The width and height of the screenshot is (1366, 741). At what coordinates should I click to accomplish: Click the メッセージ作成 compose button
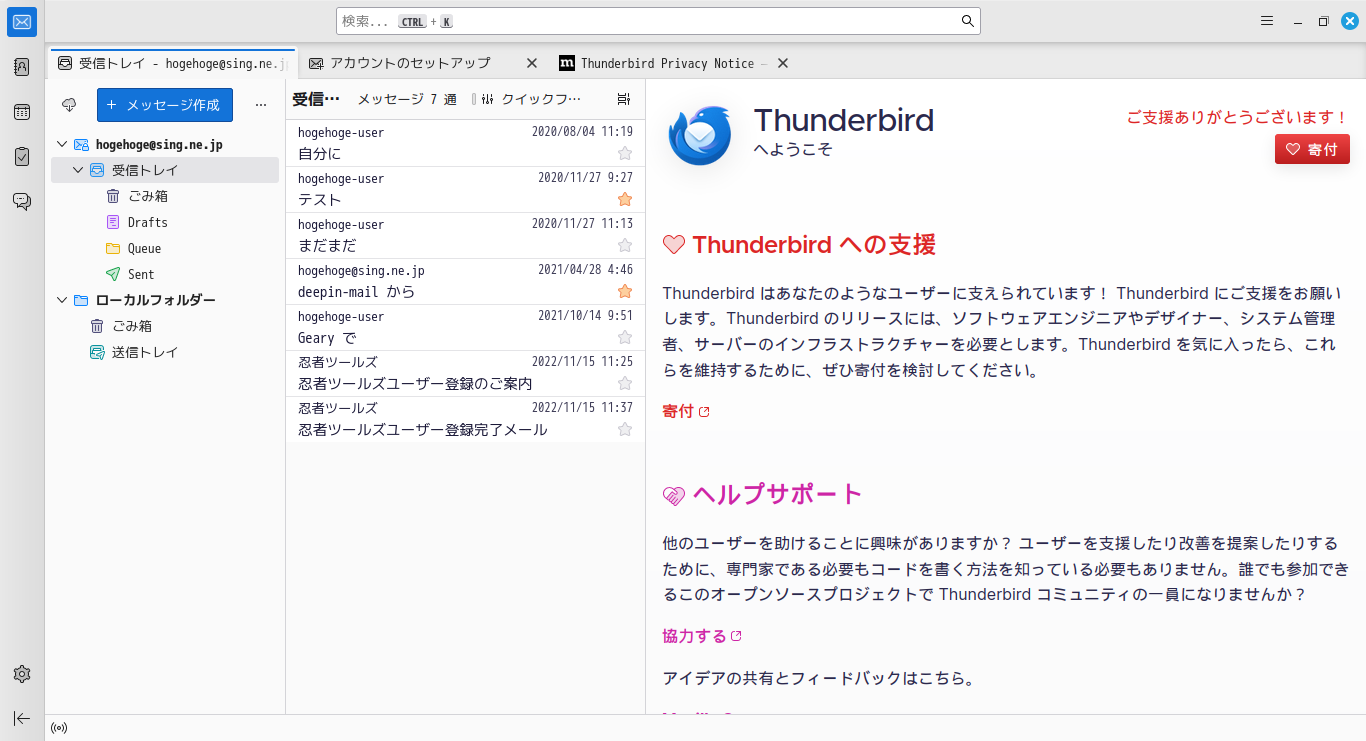[165, 105]
